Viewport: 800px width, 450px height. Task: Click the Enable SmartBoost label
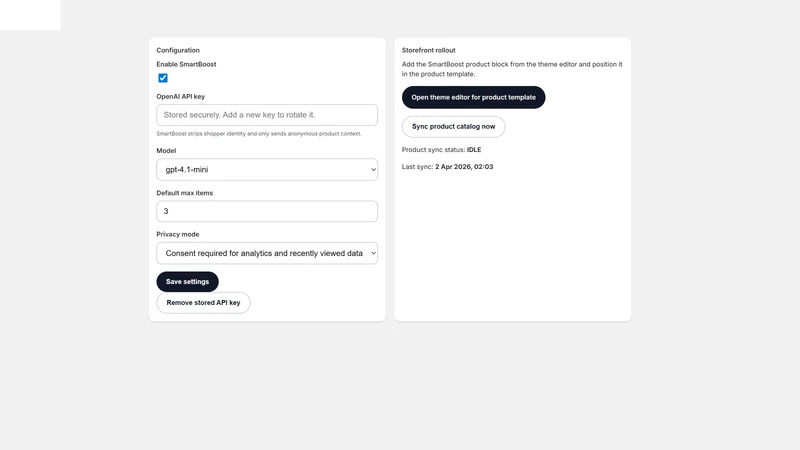click(x=186, y=64)
